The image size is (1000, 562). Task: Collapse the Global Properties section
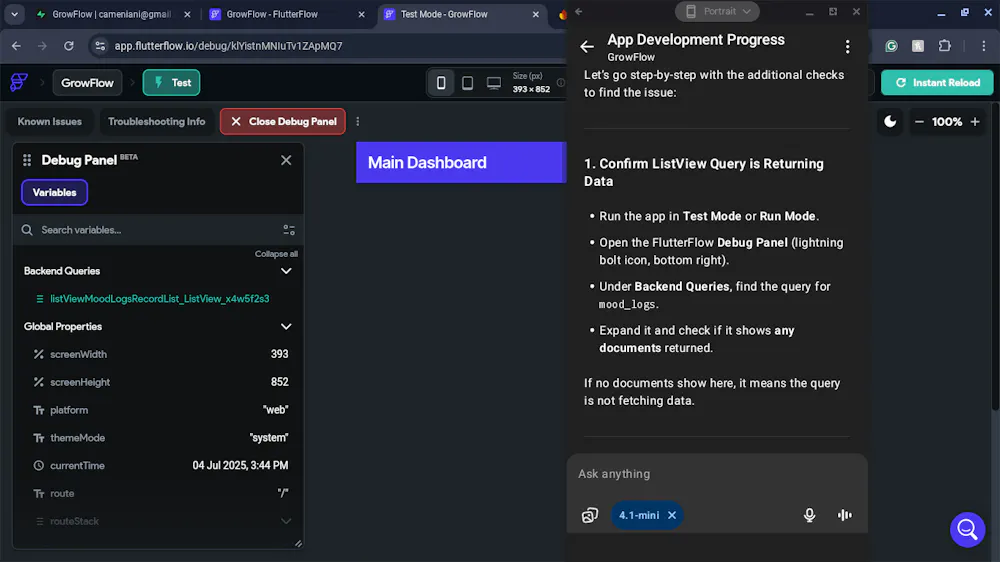point(286,327)
